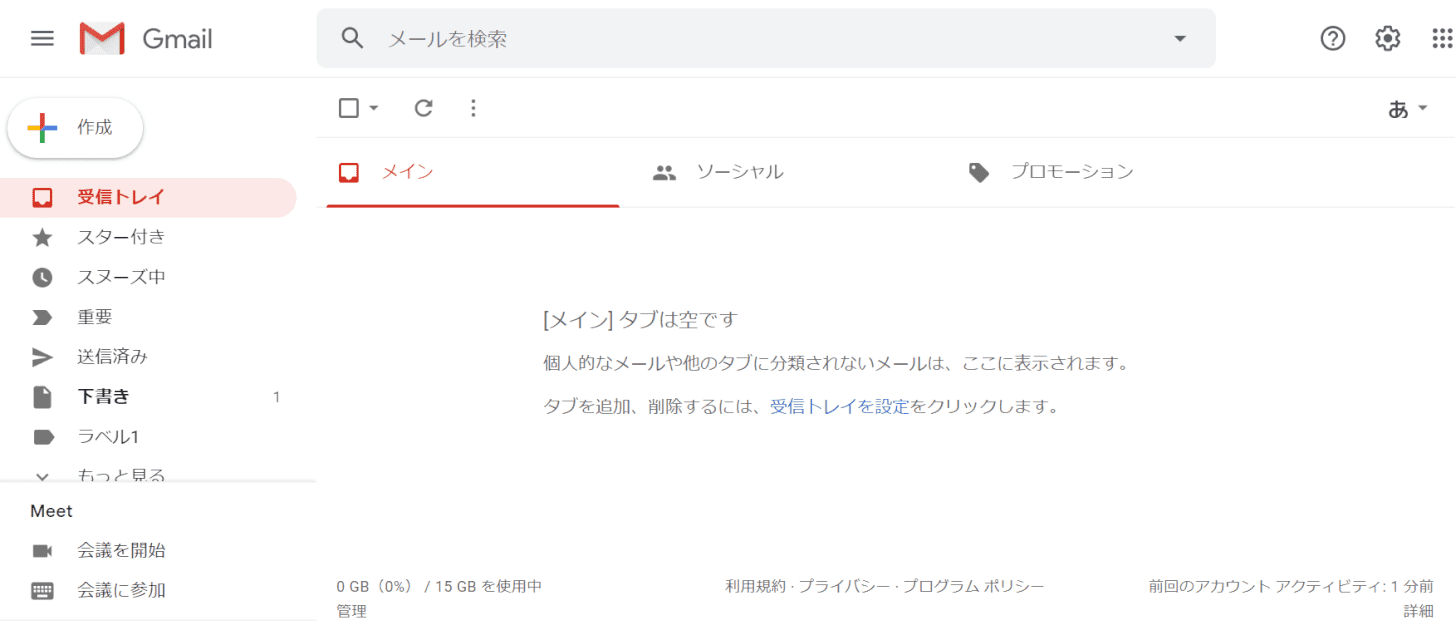1456x635 pixels.
Task: Click the document icon beside 下書き
Action: click(x=42, y=397)
